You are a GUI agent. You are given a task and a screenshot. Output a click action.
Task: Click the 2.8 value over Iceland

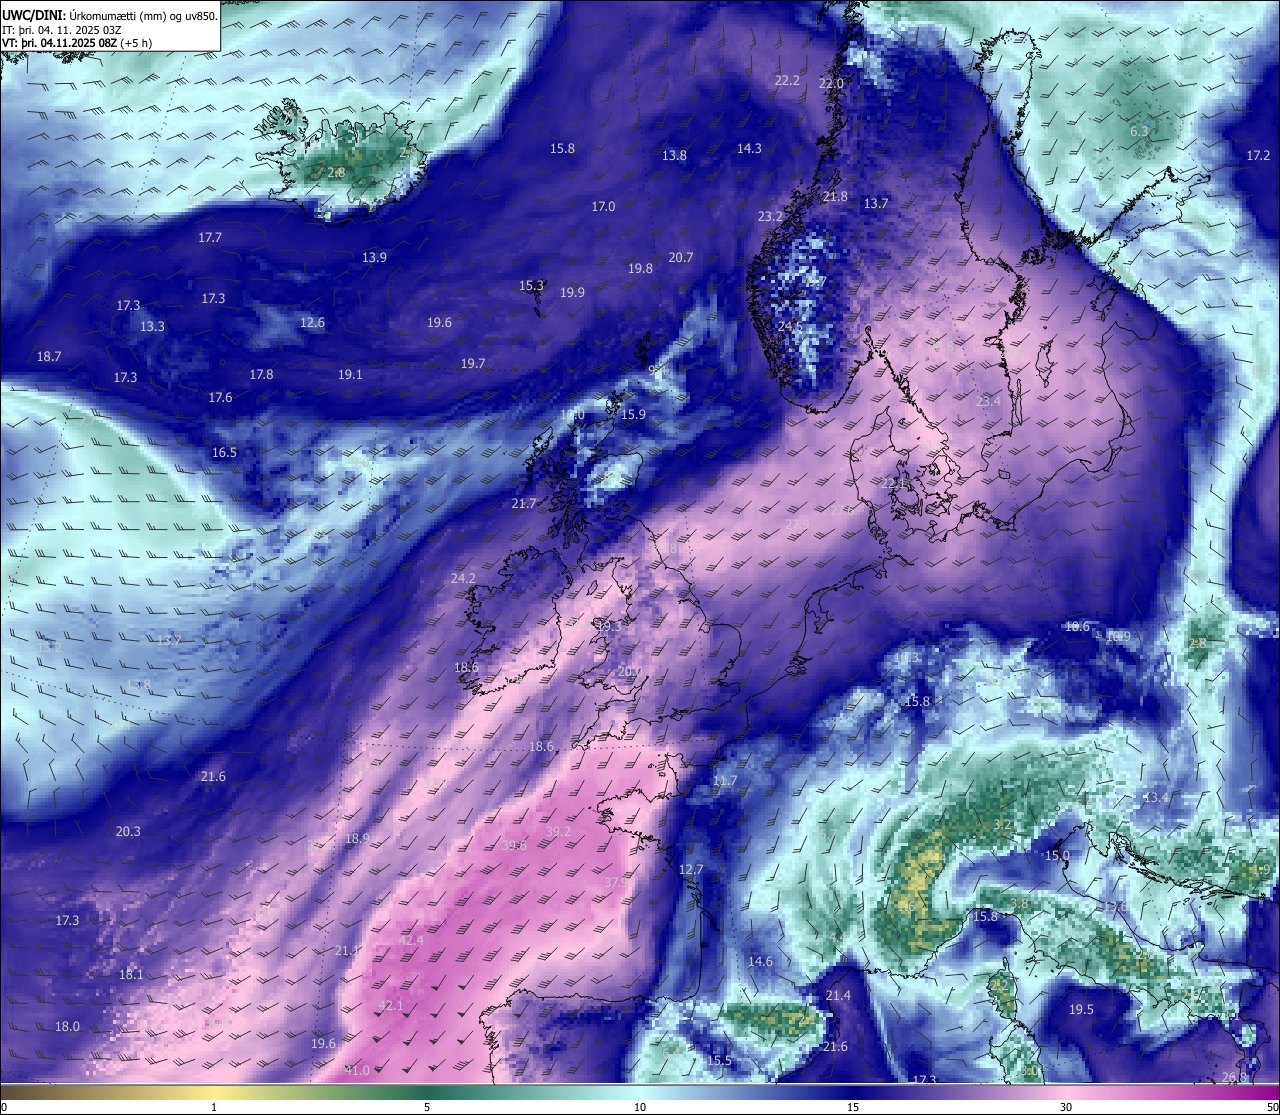click(x=337, y=172)
